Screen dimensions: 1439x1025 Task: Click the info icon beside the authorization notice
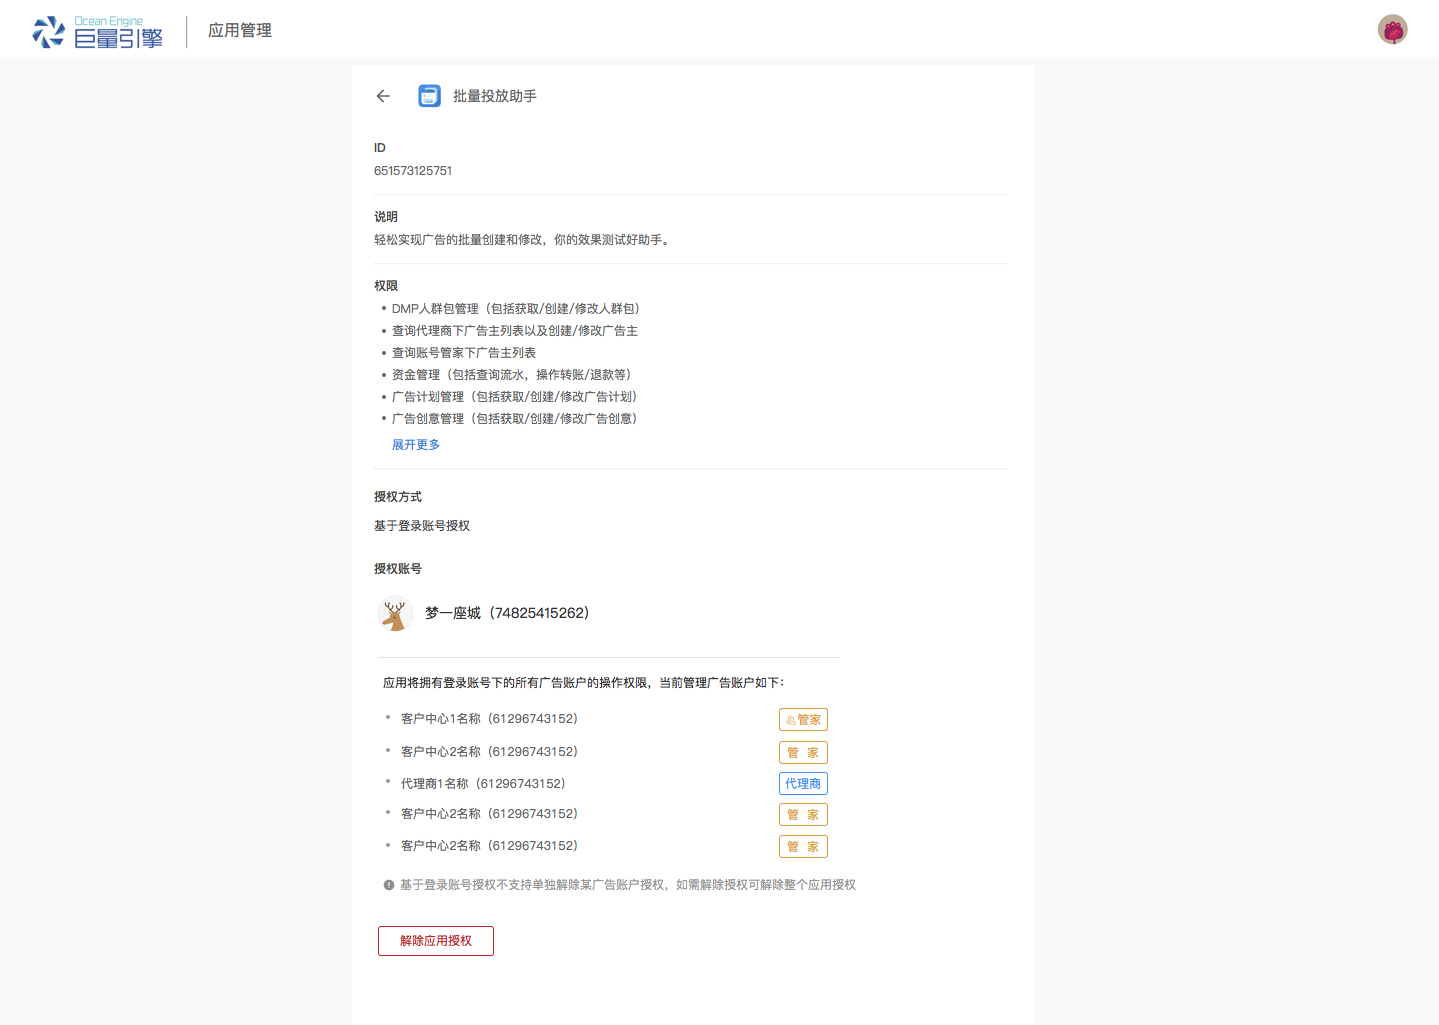pyautogui.click(x=389, y=885)
